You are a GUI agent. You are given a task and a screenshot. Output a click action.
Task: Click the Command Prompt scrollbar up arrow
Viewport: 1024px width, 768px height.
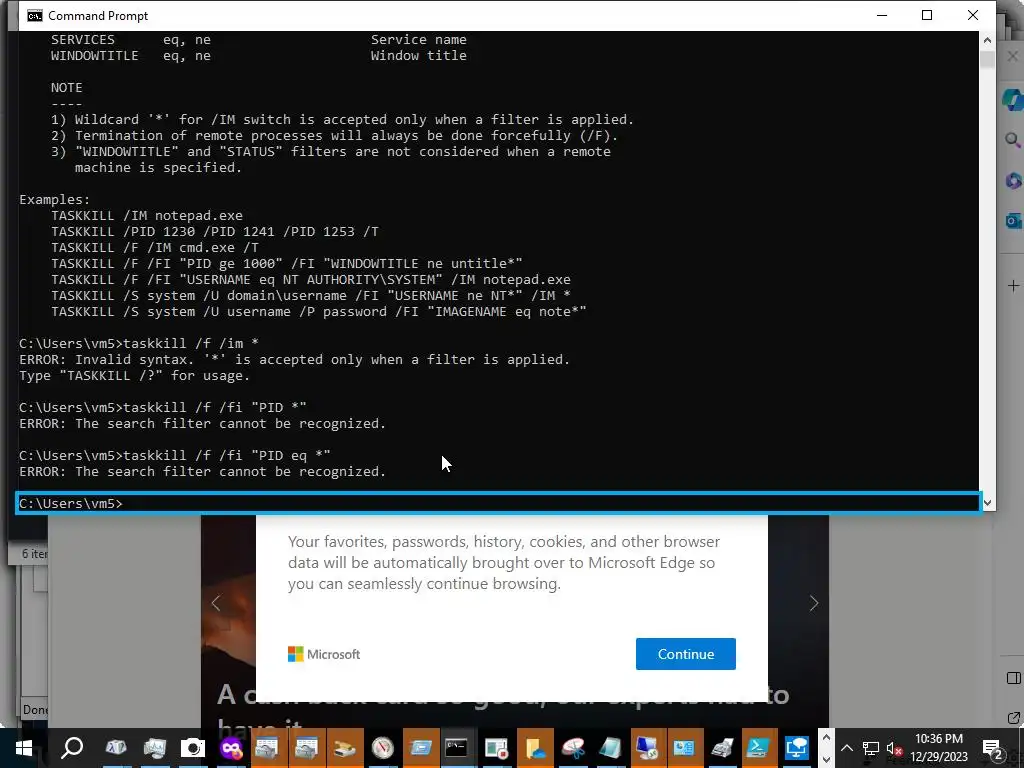(x=987, y=40)
